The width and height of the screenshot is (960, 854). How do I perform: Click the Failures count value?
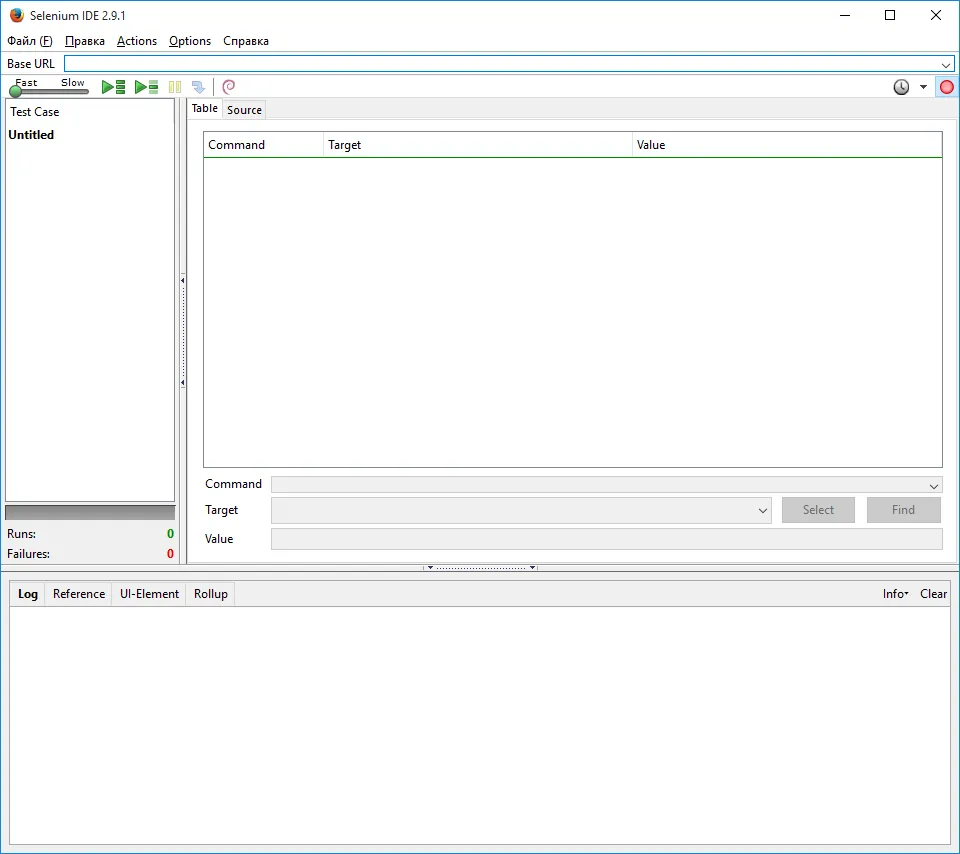(170, 554)
